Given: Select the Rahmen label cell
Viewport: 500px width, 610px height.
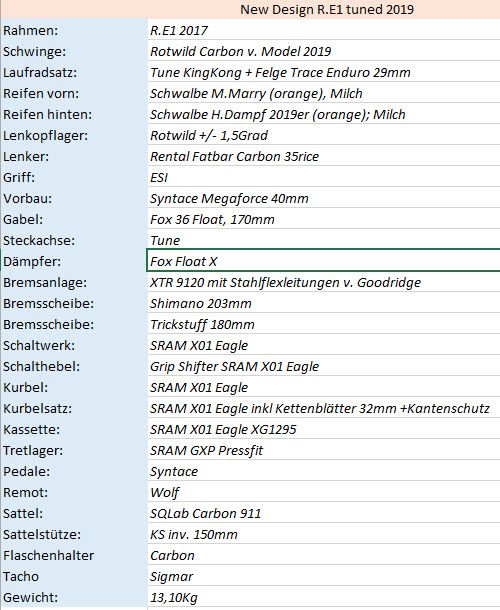Looking at the screenshot, I should [74, 29].
